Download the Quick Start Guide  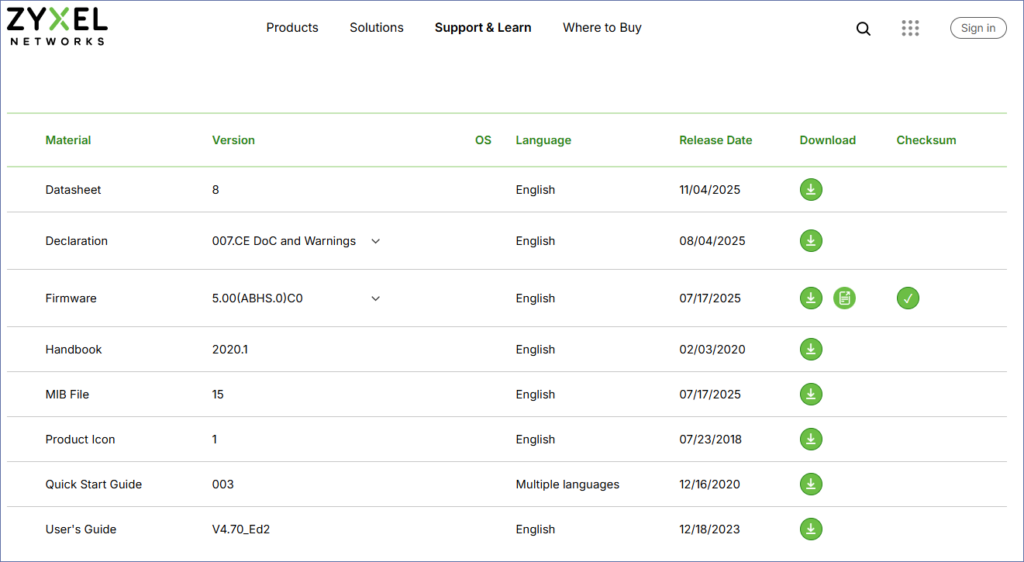811,484
